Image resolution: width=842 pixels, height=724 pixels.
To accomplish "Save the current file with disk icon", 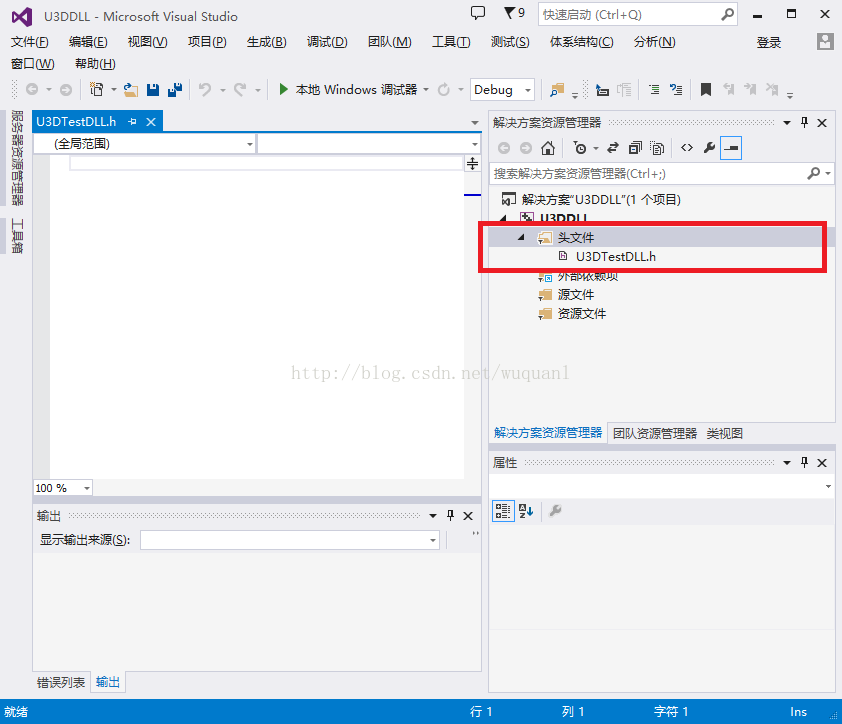I will click(153, 90).
